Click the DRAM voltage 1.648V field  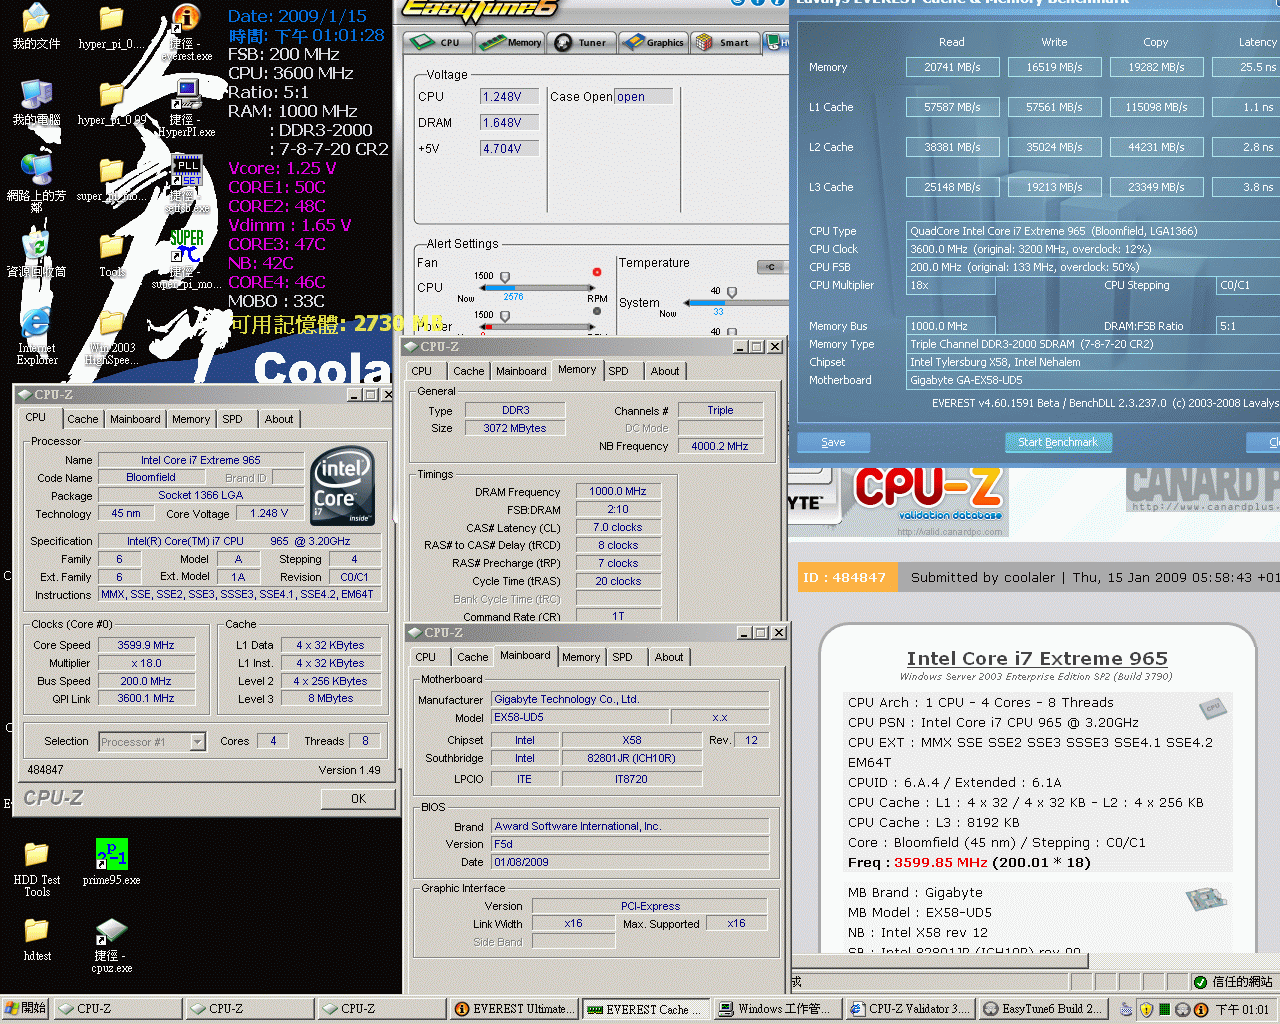click(x=509, y=123)
